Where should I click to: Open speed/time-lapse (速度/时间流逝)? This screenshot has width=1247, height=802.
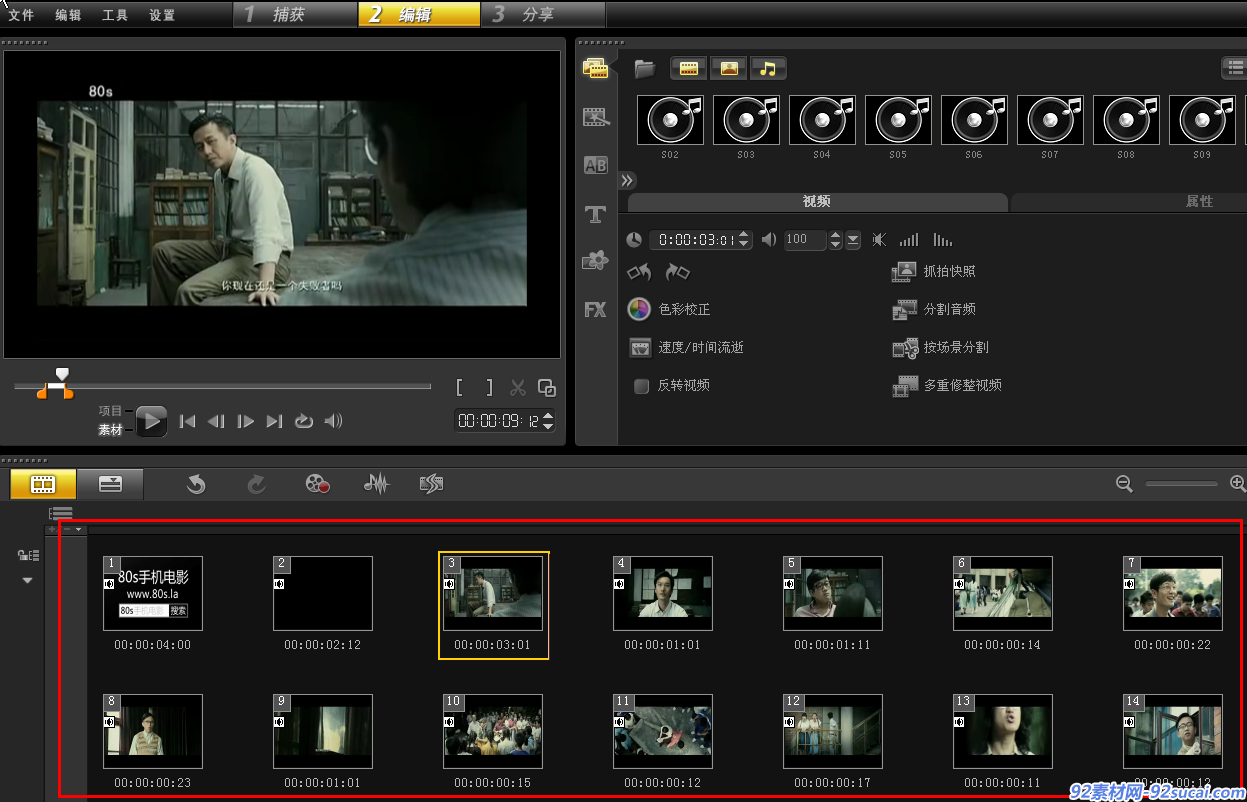pos(686,347)
